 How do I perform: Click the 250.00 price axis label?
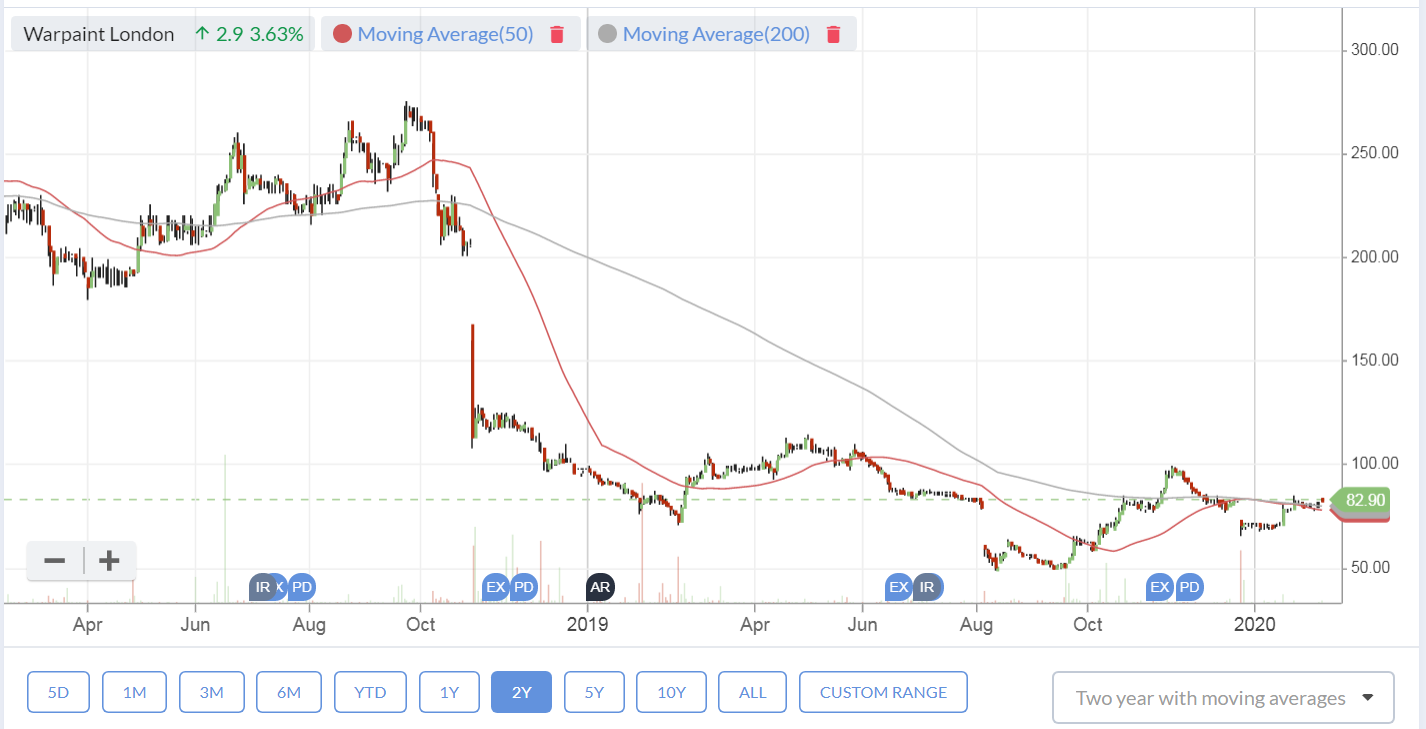tap(1374, 153)
